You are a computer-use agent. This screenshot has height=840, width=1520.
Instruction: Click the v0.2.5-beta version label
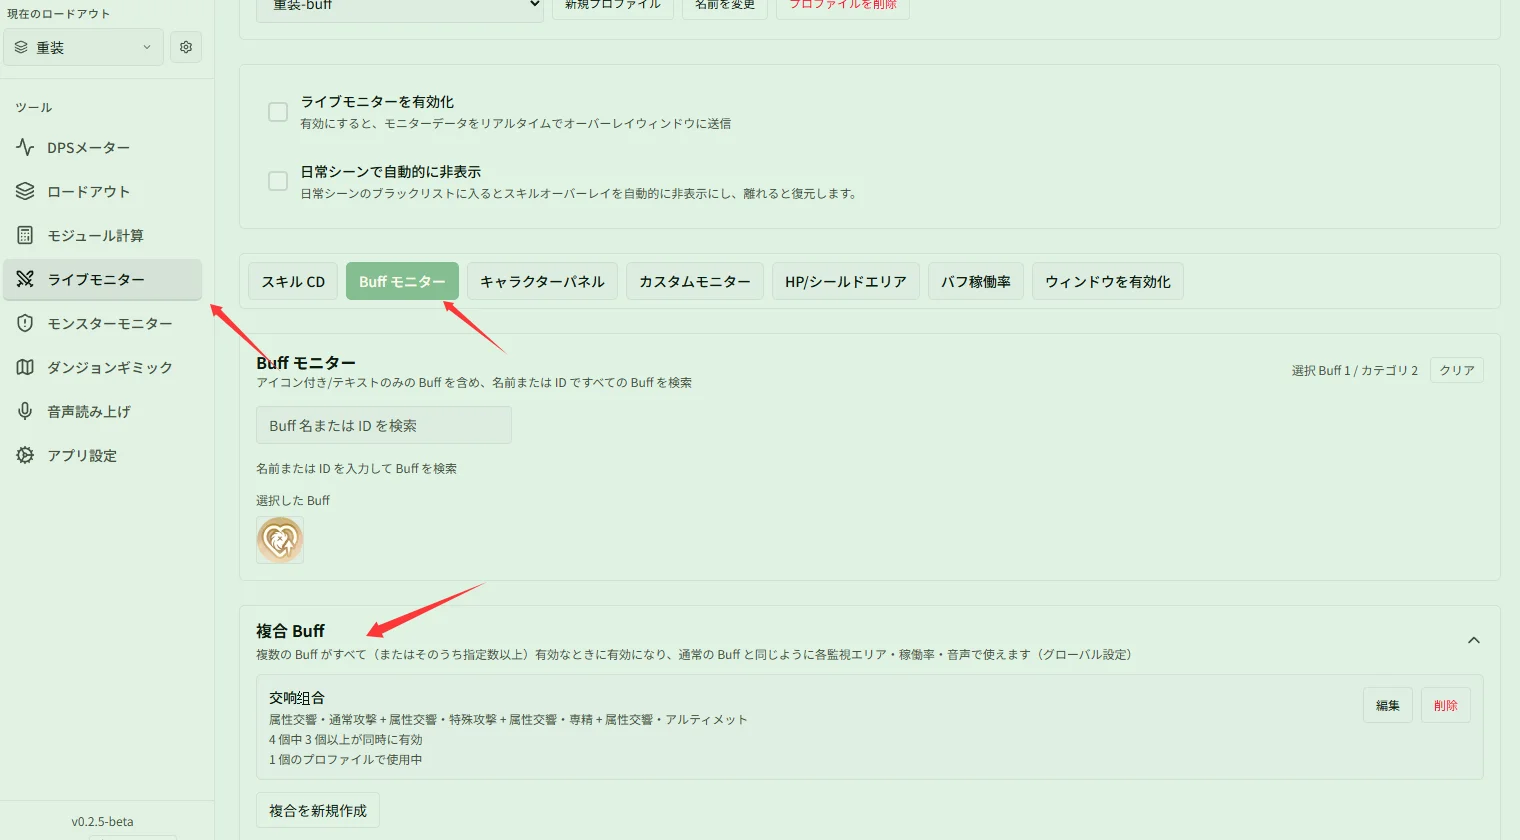(x=102, y=822)
